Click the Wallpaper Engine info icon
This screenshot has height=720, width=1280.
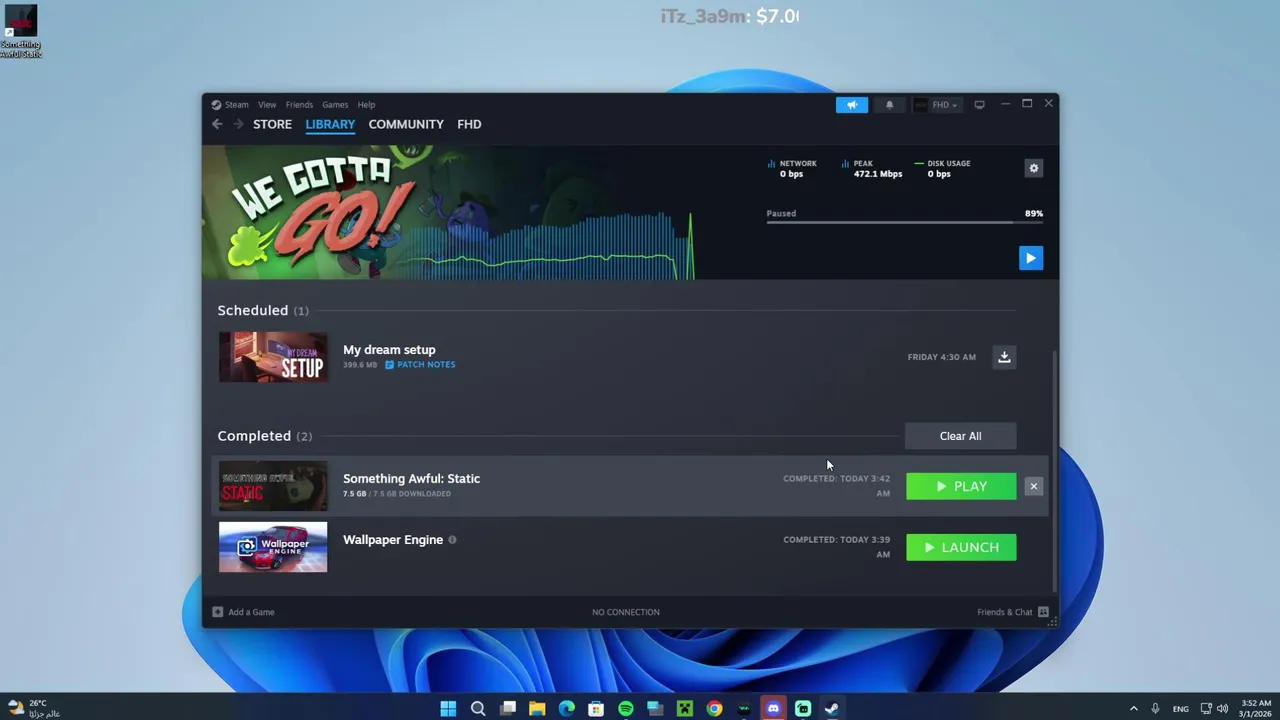click(452, 540)
